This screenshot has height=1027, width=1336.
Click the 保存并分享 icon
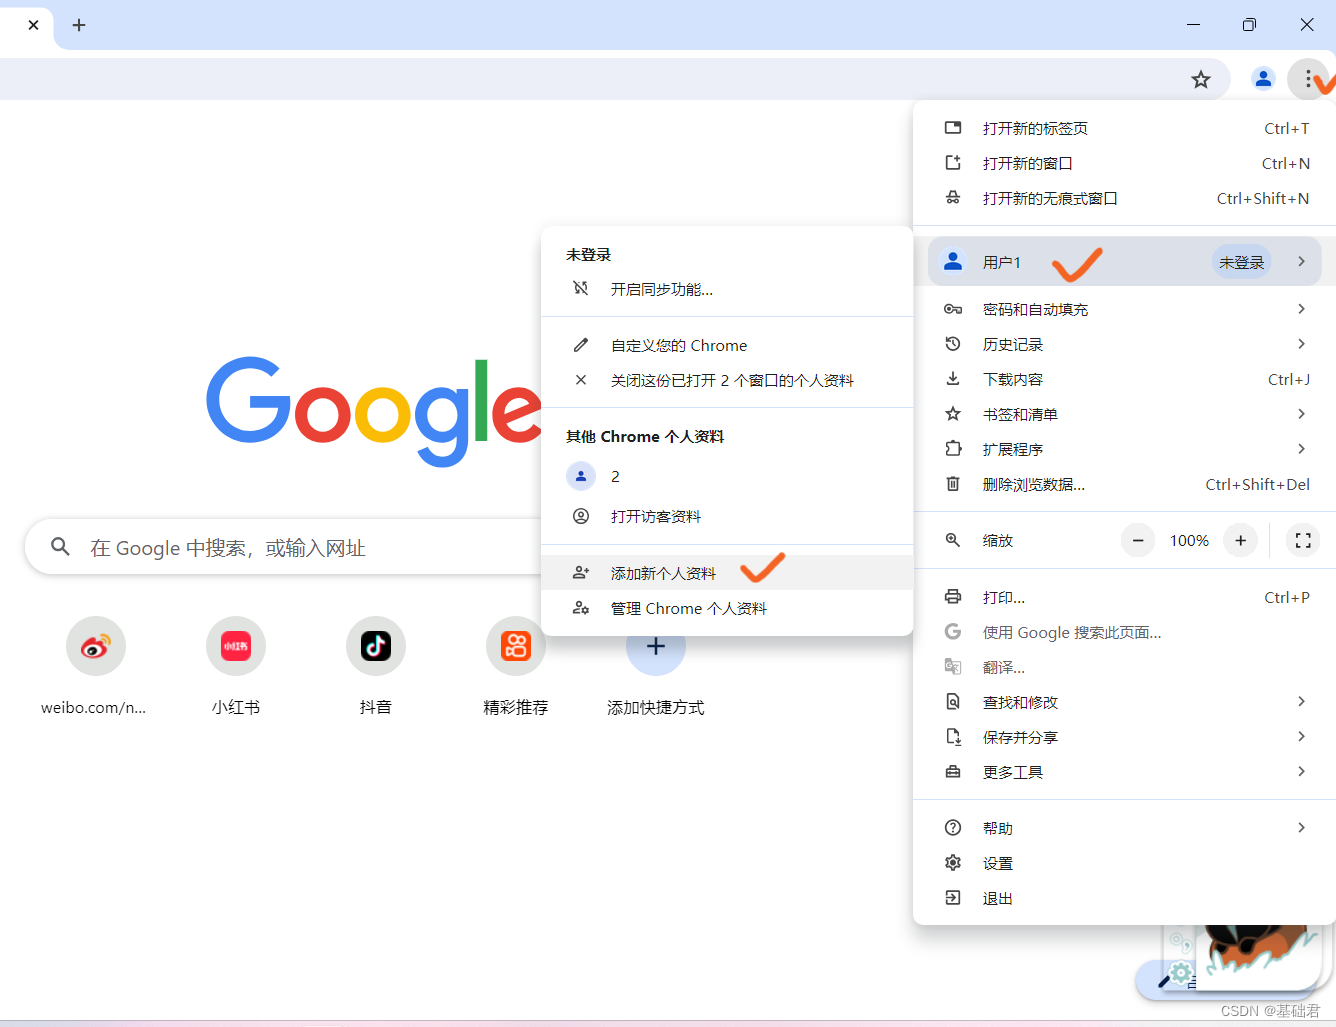pos(953,737)
